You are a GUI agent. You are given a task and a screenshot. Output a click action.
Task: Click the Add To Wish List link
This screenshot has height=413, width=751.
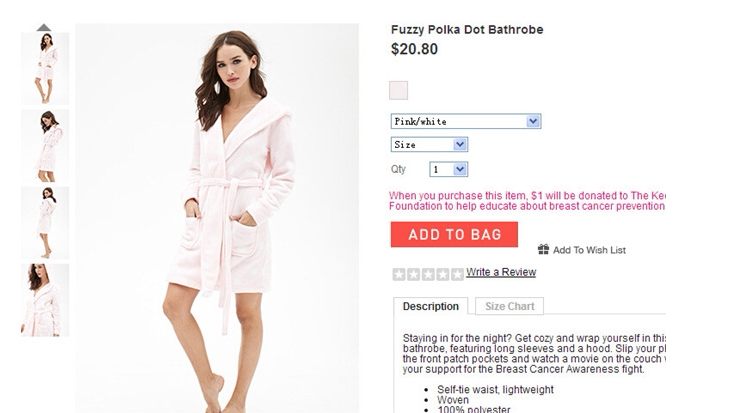coord(589,250)
